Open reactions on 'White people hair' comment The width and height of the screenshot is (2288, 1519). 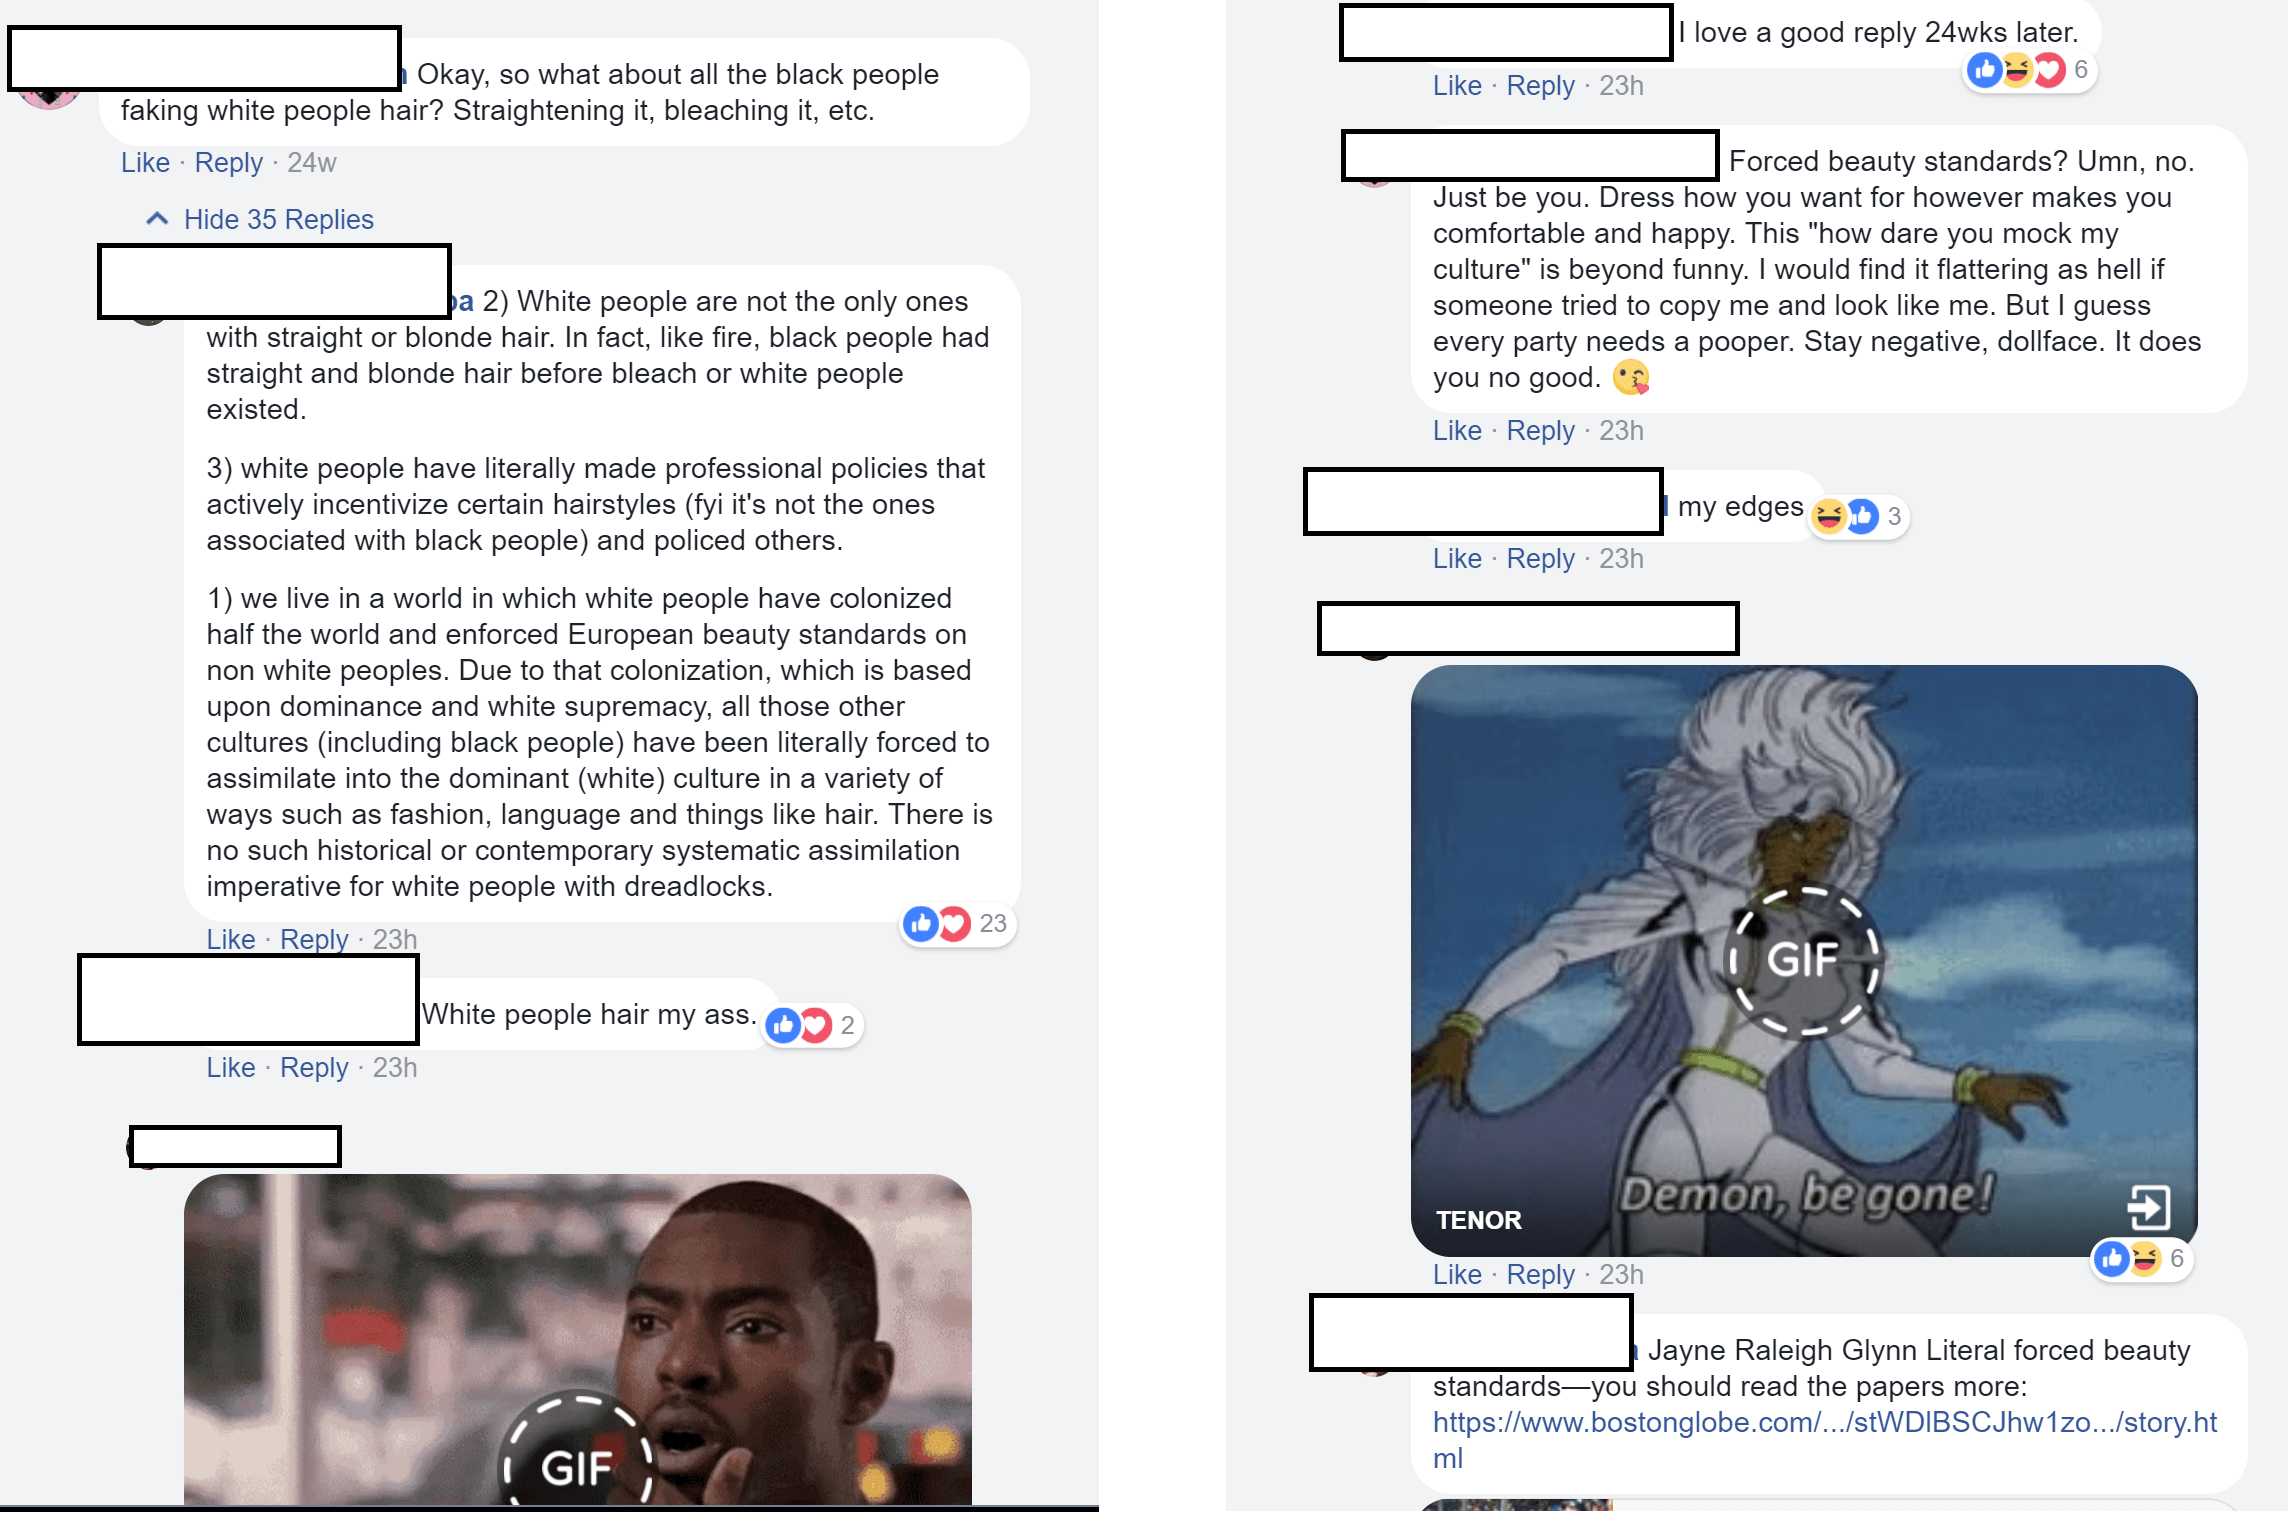coord(812,1025)
